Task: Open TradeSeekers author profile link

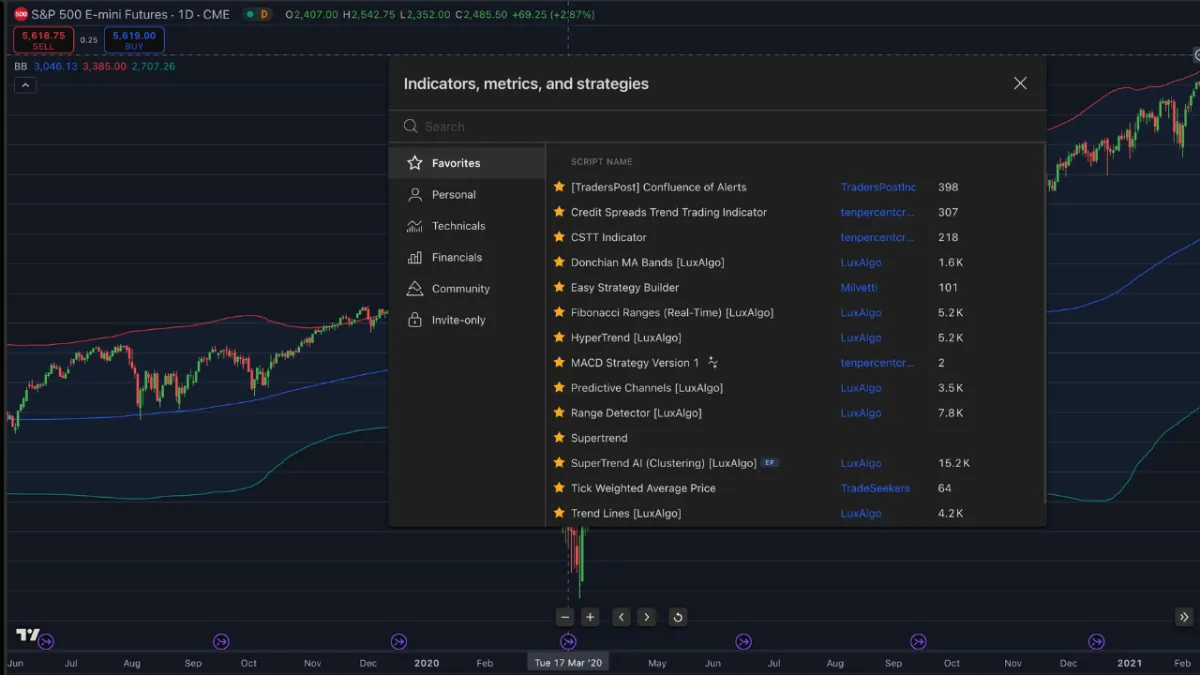Action: 875,488
